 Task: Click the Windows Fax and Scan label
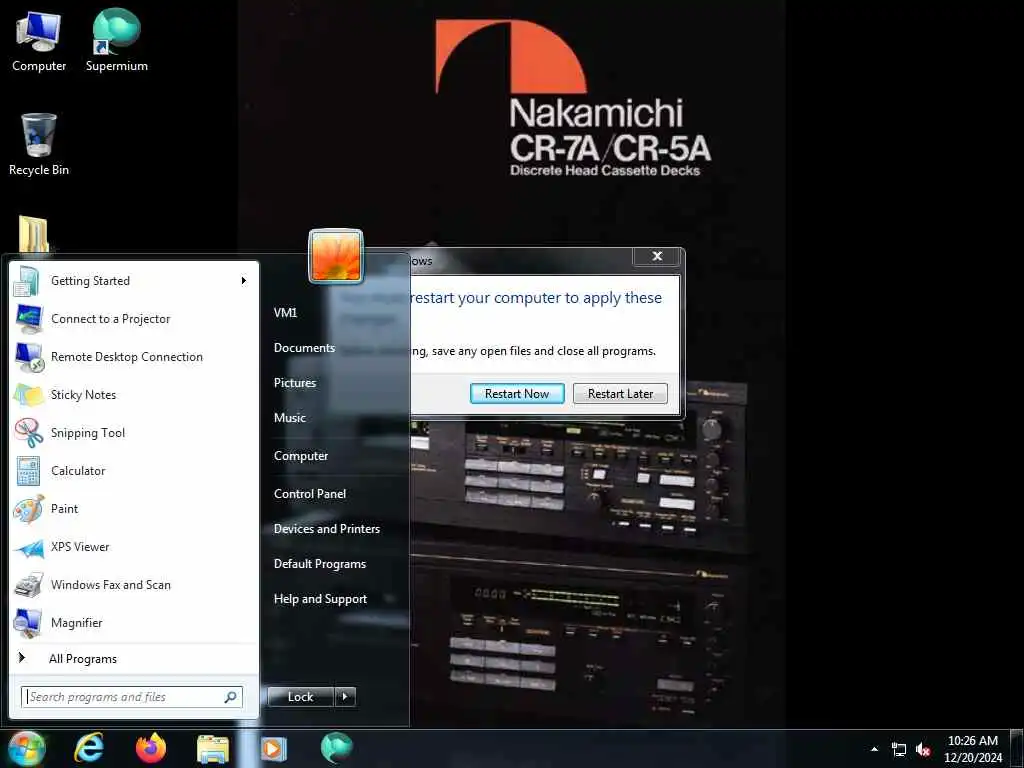110,584
